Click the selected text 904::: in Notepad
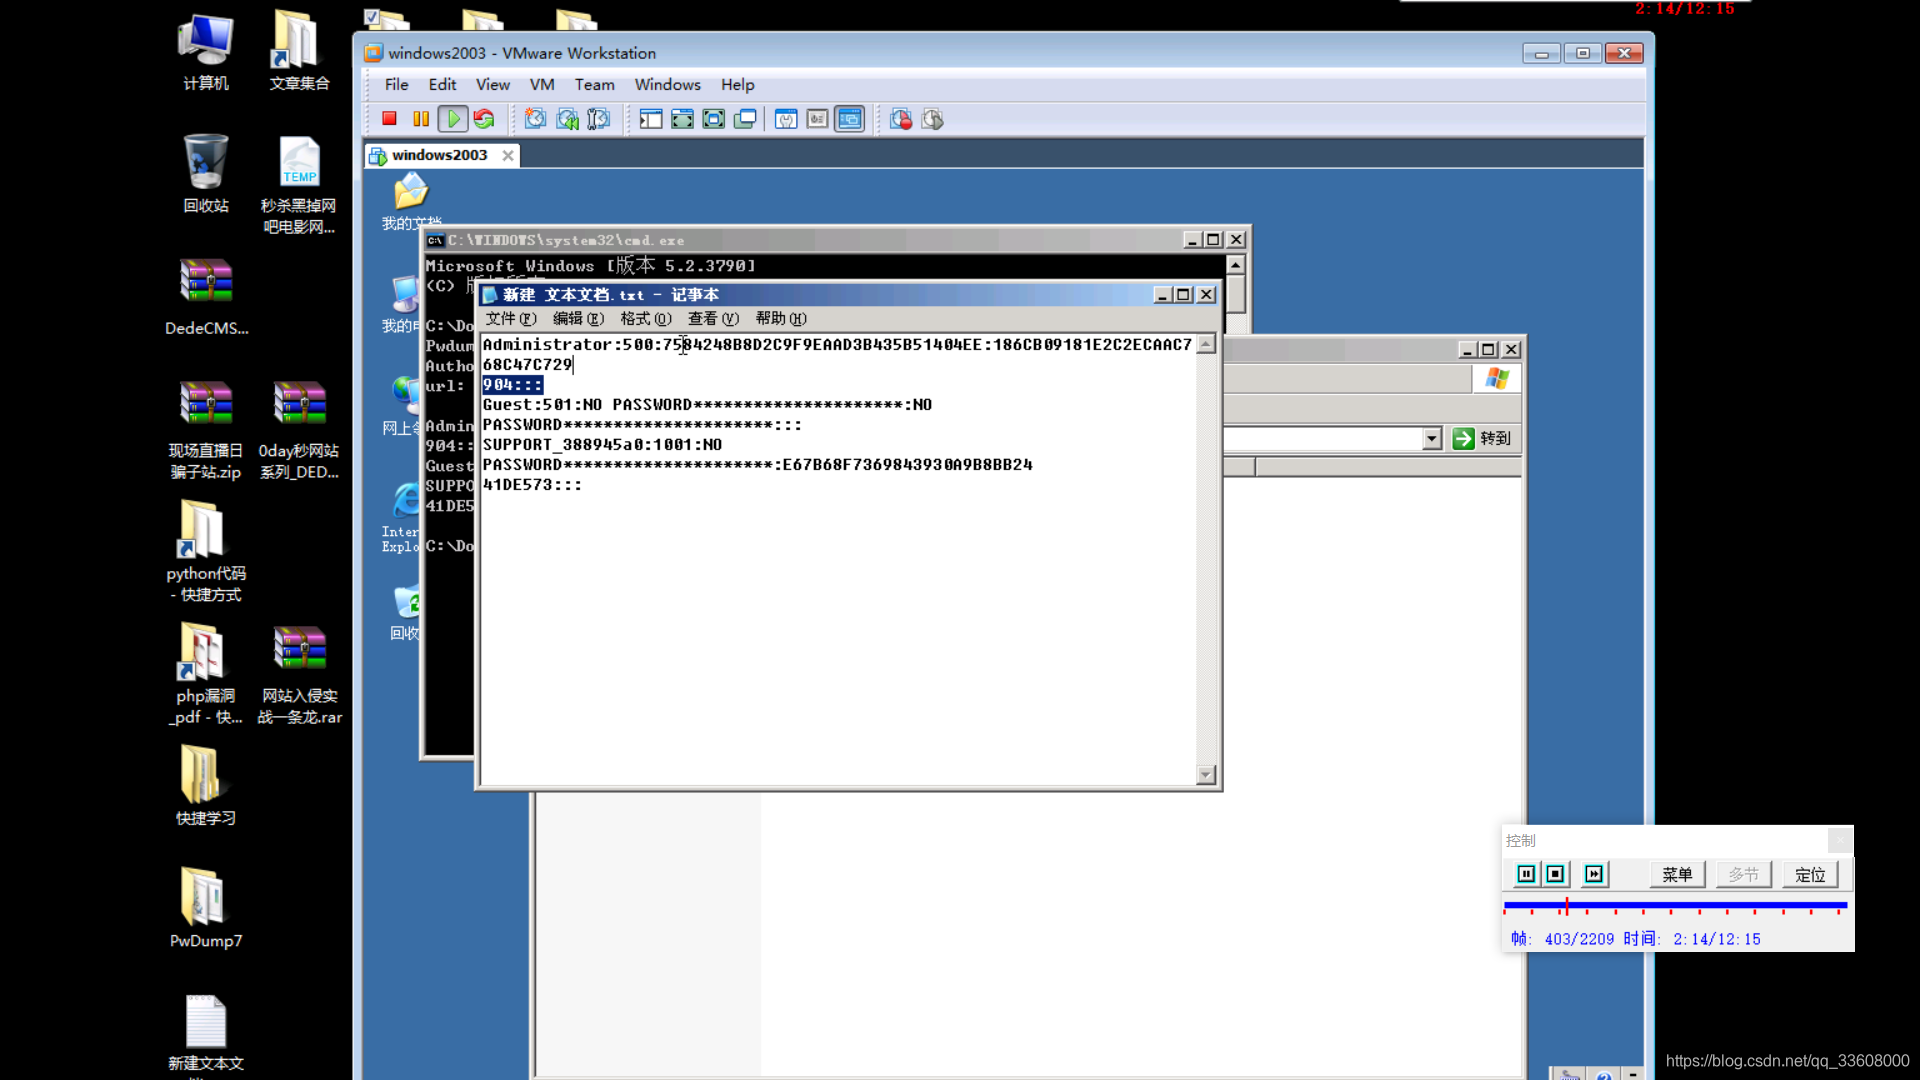Screen dimensions: 1920x1080 pyautogui.click(x=512, y=385)
